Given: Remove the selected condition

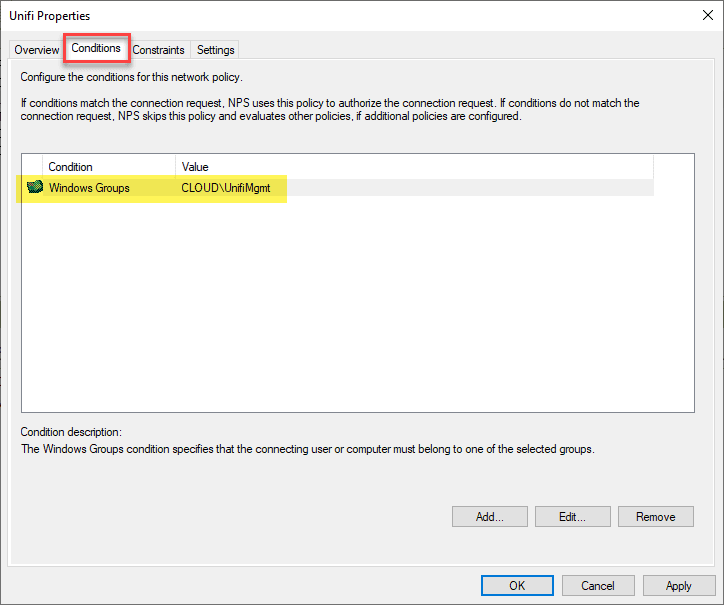Looking at the screenshot, I should tap(655, 517).
